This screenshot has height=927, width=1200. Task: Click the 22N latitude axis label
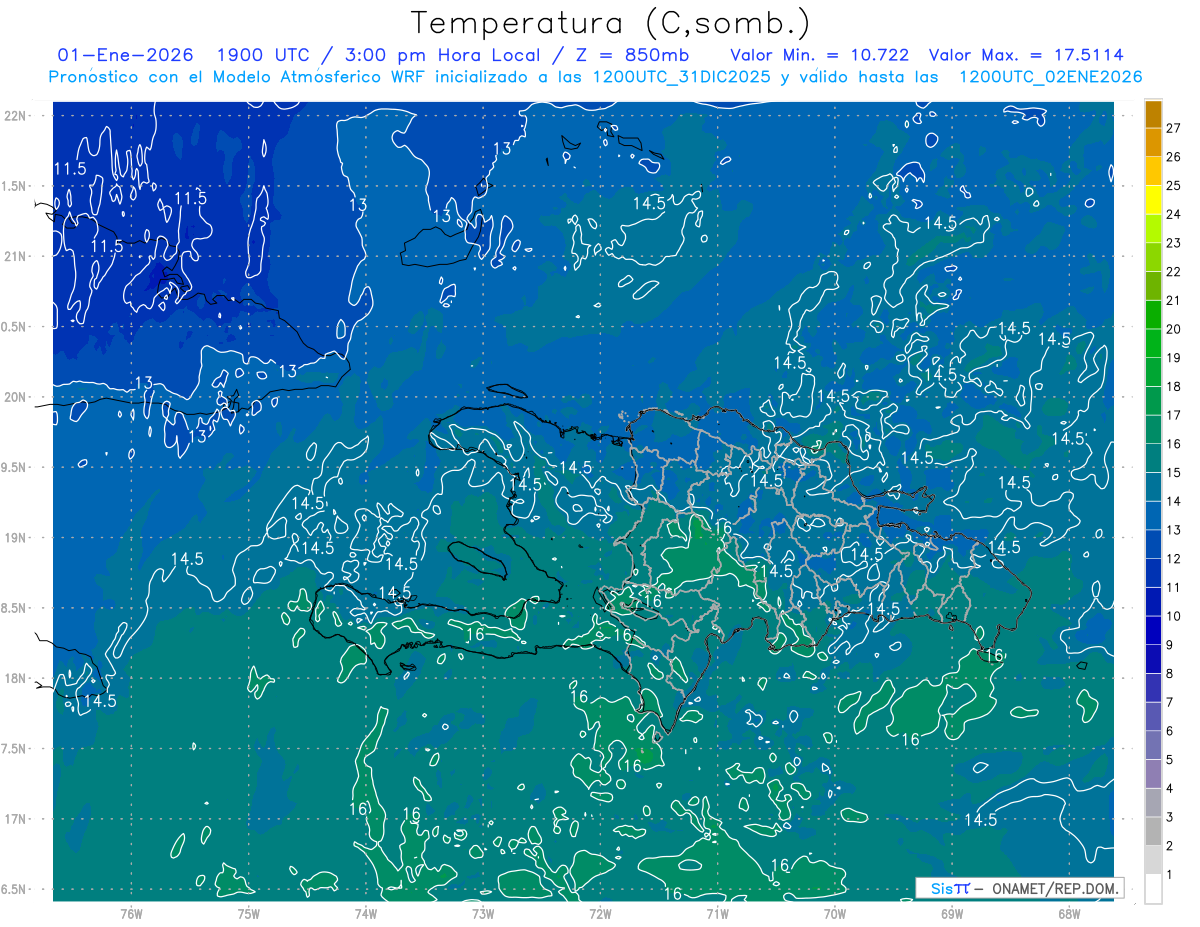[x=15, y=116]
